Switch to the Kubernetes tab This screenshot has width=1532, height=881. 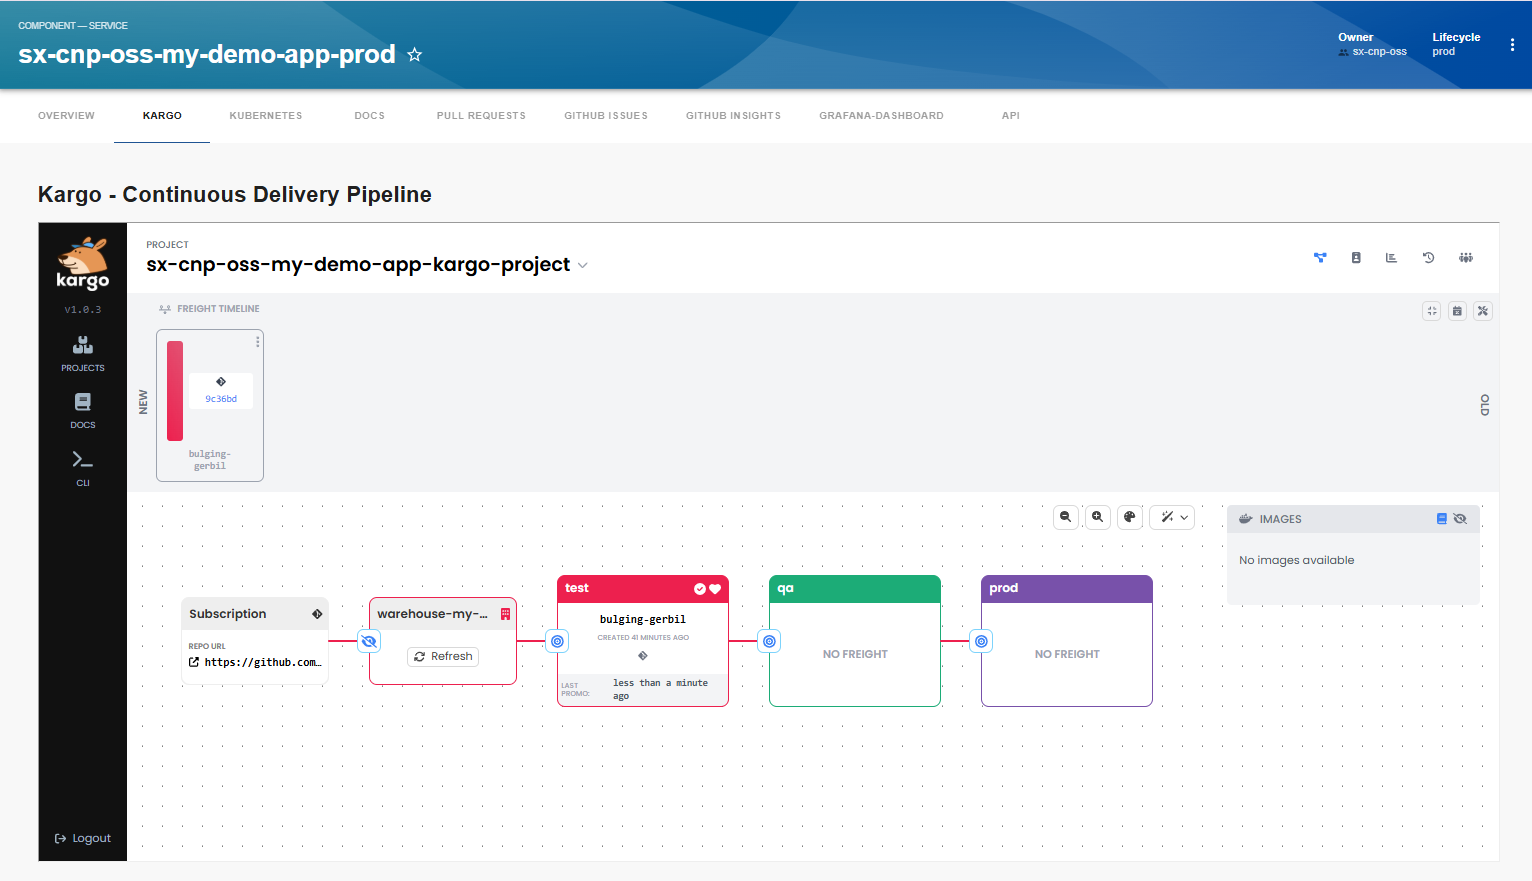tap(266, 116)
